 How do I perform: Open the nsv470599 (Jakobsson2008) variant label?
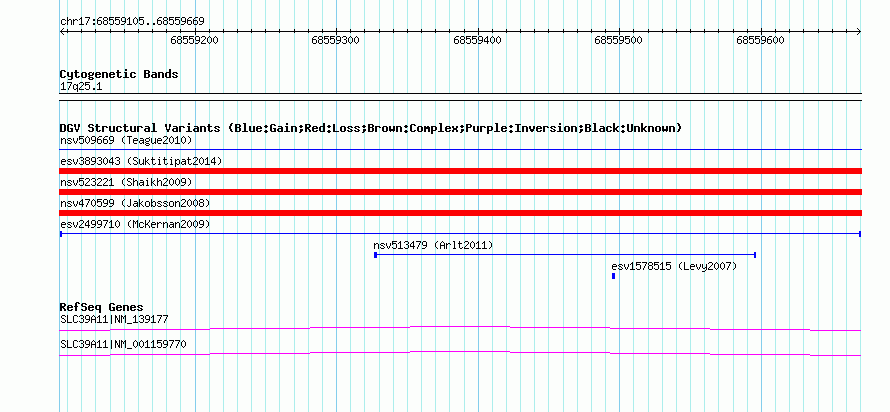coord(135,203)
